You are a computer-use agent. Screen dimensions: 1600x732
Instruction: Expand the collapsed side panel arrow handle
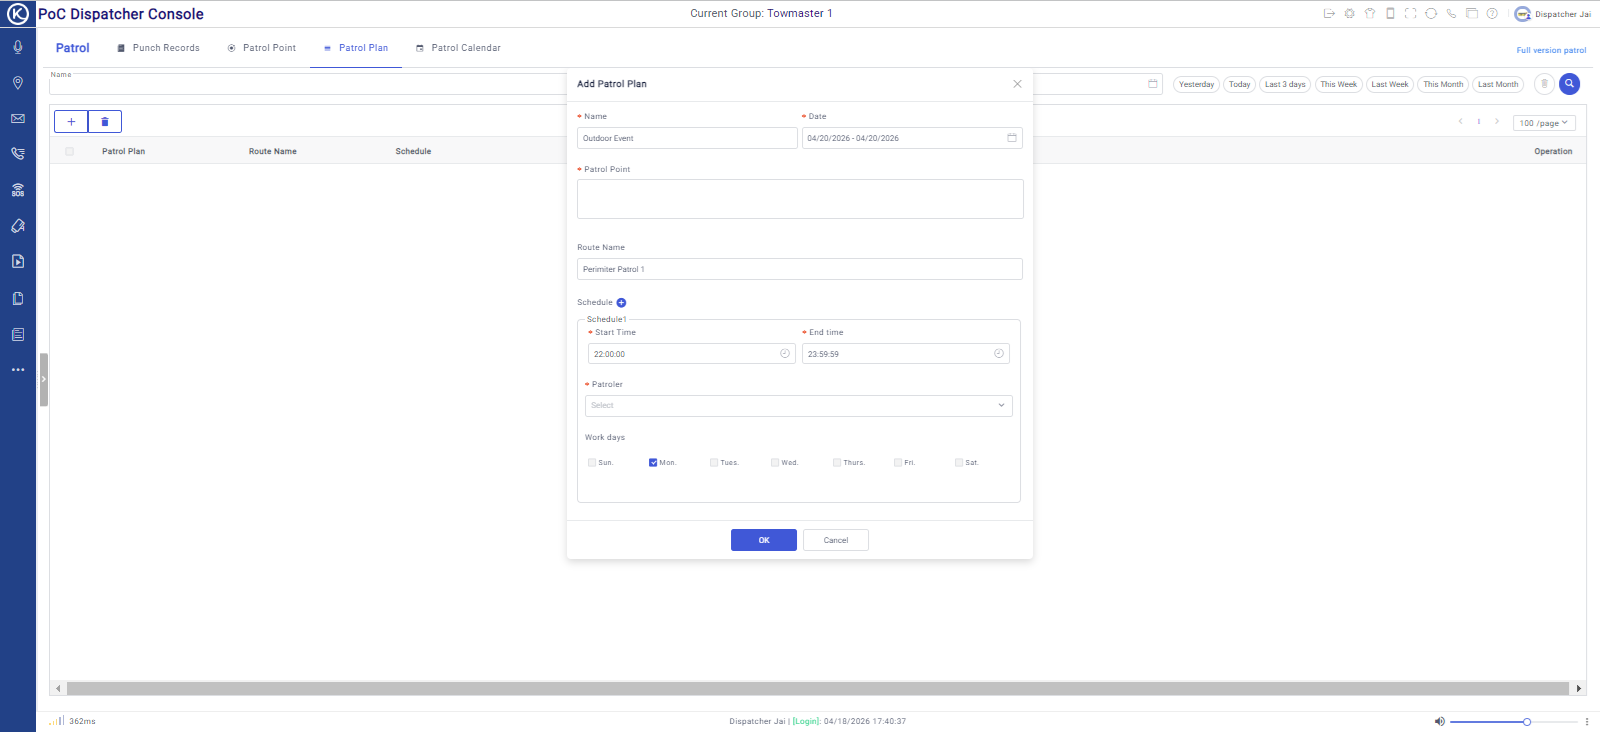(44, 380)
